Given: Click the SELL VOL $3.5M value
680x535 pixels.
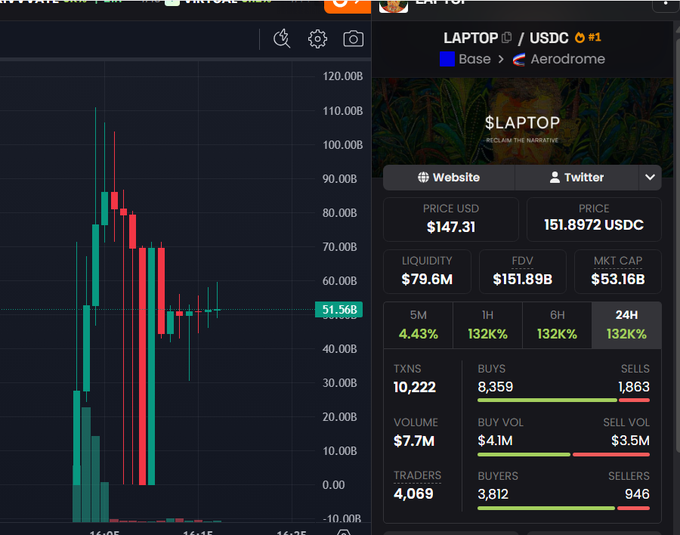Looking at the screenshot, I should [x=630, y=440].
